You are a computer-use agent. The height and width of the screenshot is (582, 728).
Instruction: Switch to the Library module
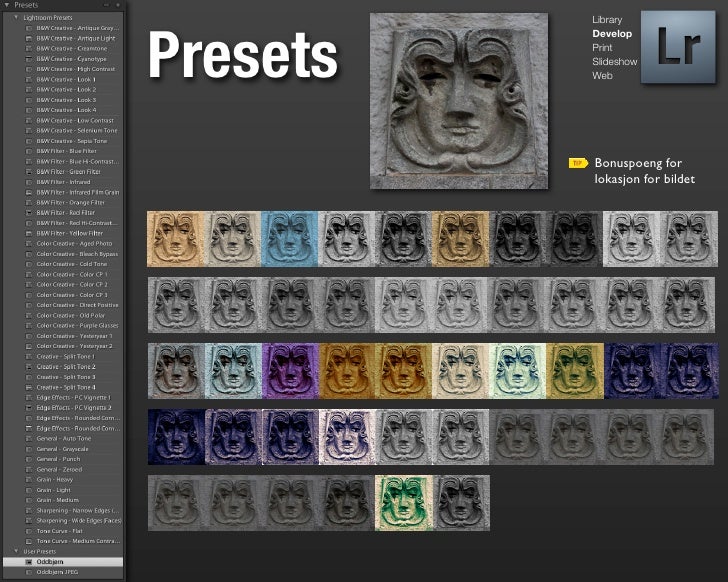coord(607,20)
